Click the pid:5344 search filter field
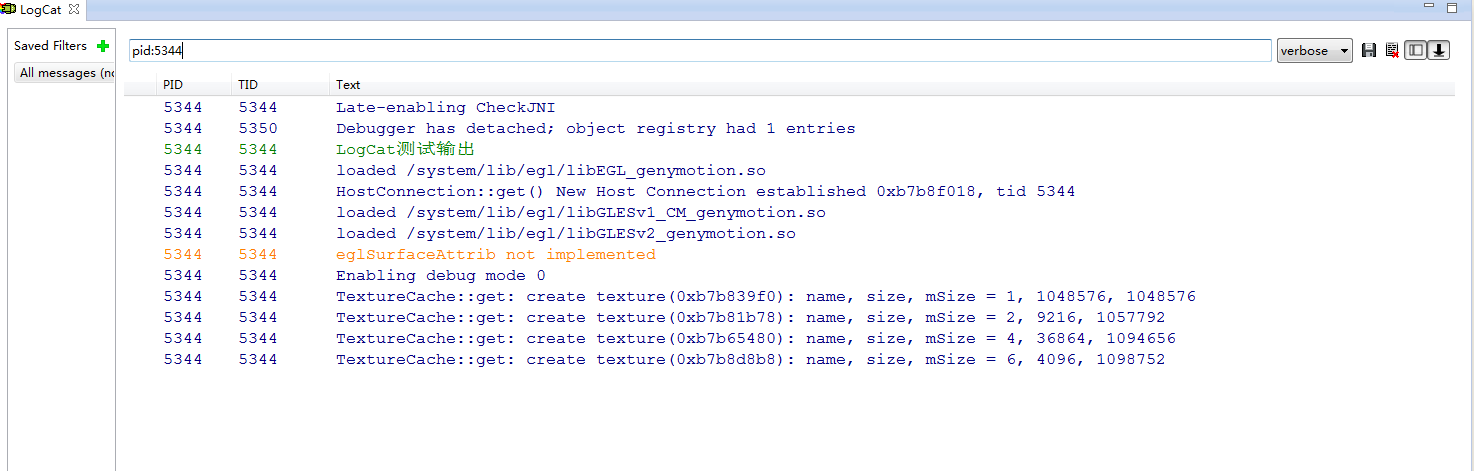 pyautogui.click(x=700, y=50)
